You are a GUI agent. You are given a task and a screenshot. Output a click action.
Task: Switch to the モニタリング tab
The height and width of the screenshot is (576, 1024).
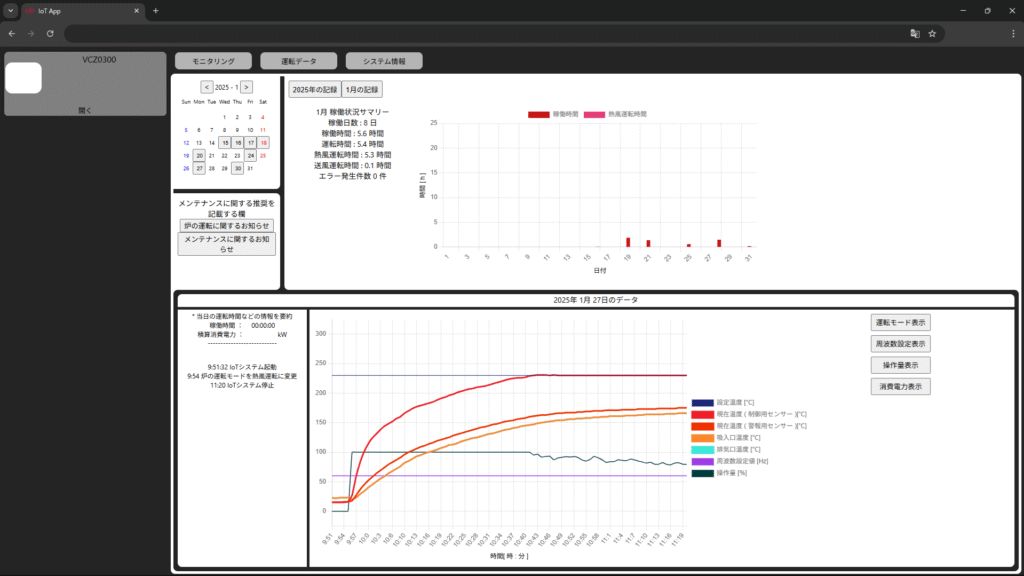213,61
